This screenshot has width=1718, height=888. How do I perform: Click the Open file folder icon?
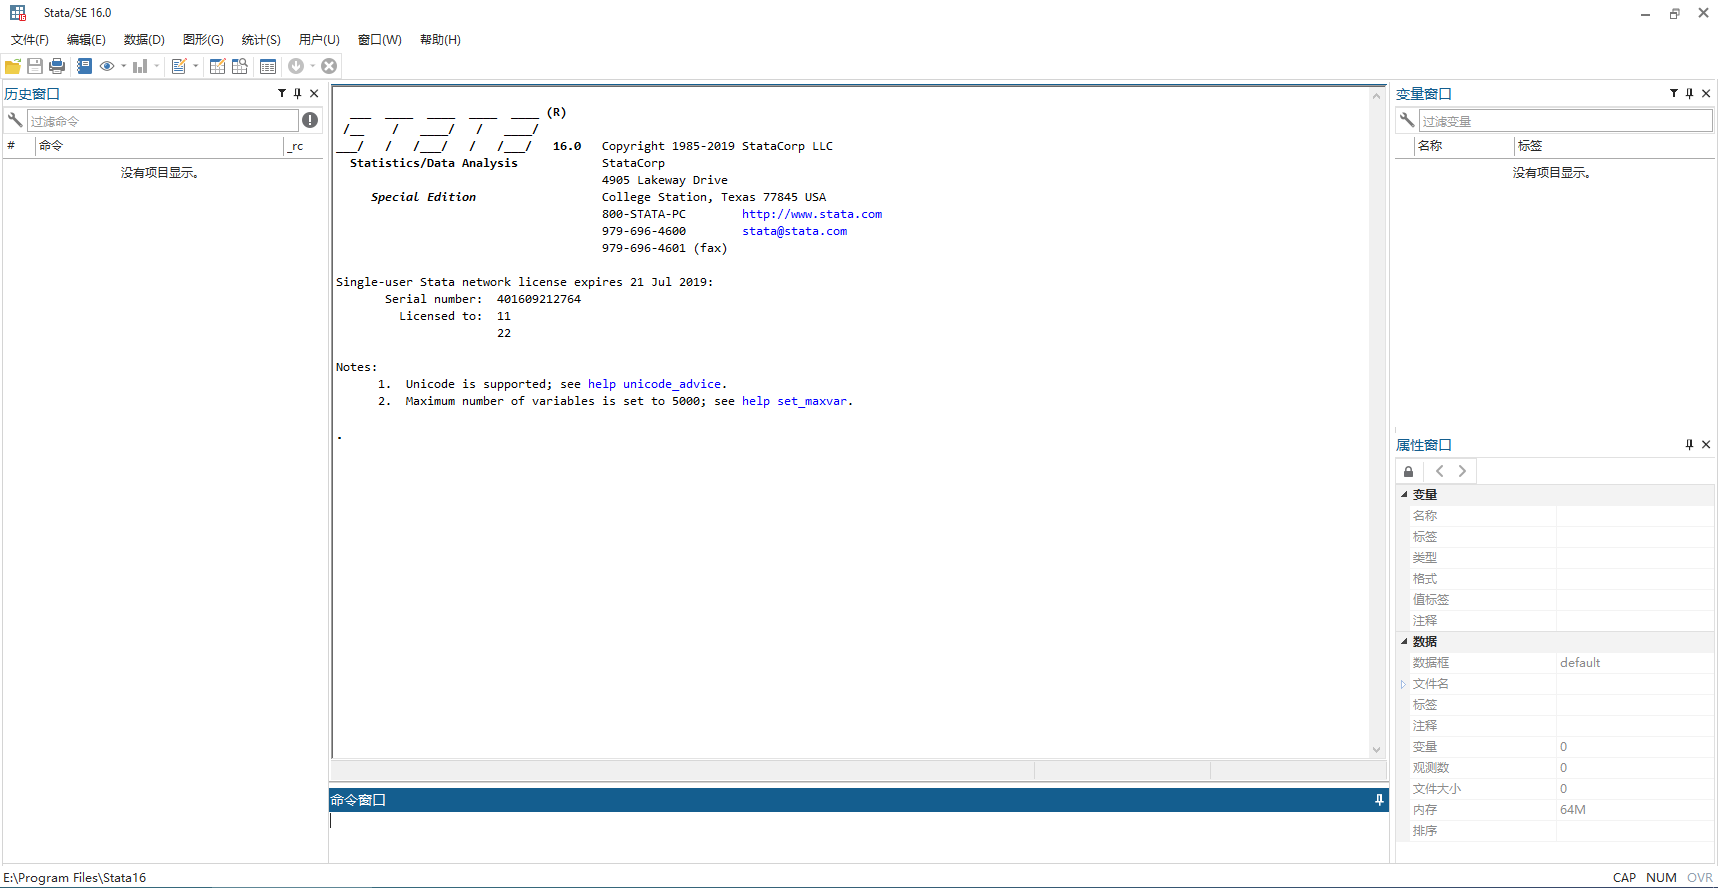[13, 66]
